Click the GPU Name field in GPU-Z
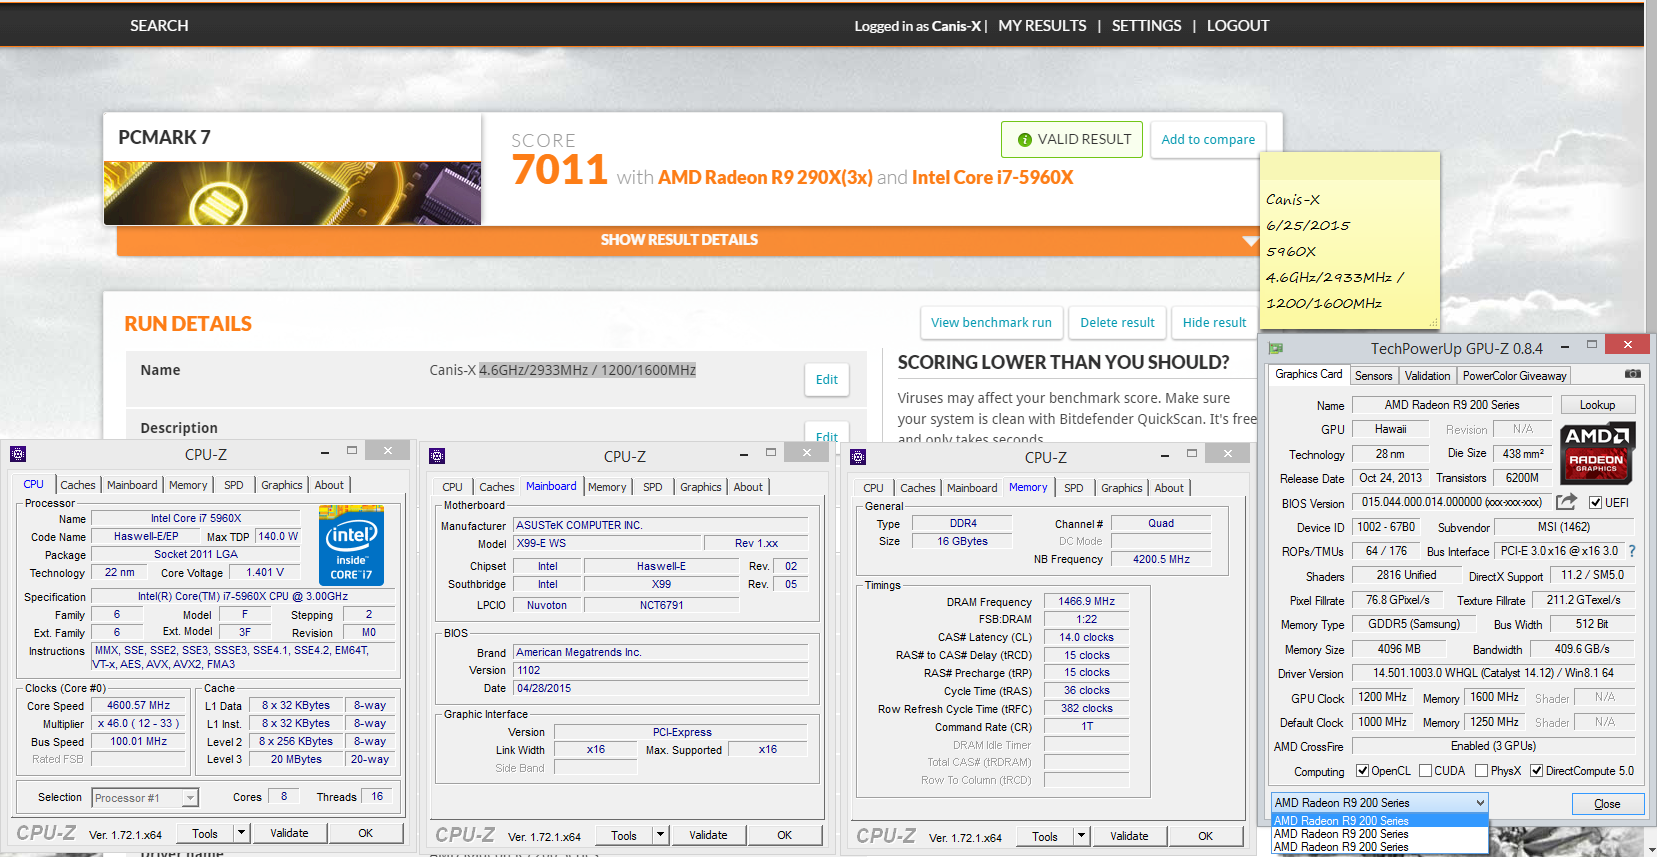The width and height of the screenshot is (1657, 857). (x=1452, y=405)
